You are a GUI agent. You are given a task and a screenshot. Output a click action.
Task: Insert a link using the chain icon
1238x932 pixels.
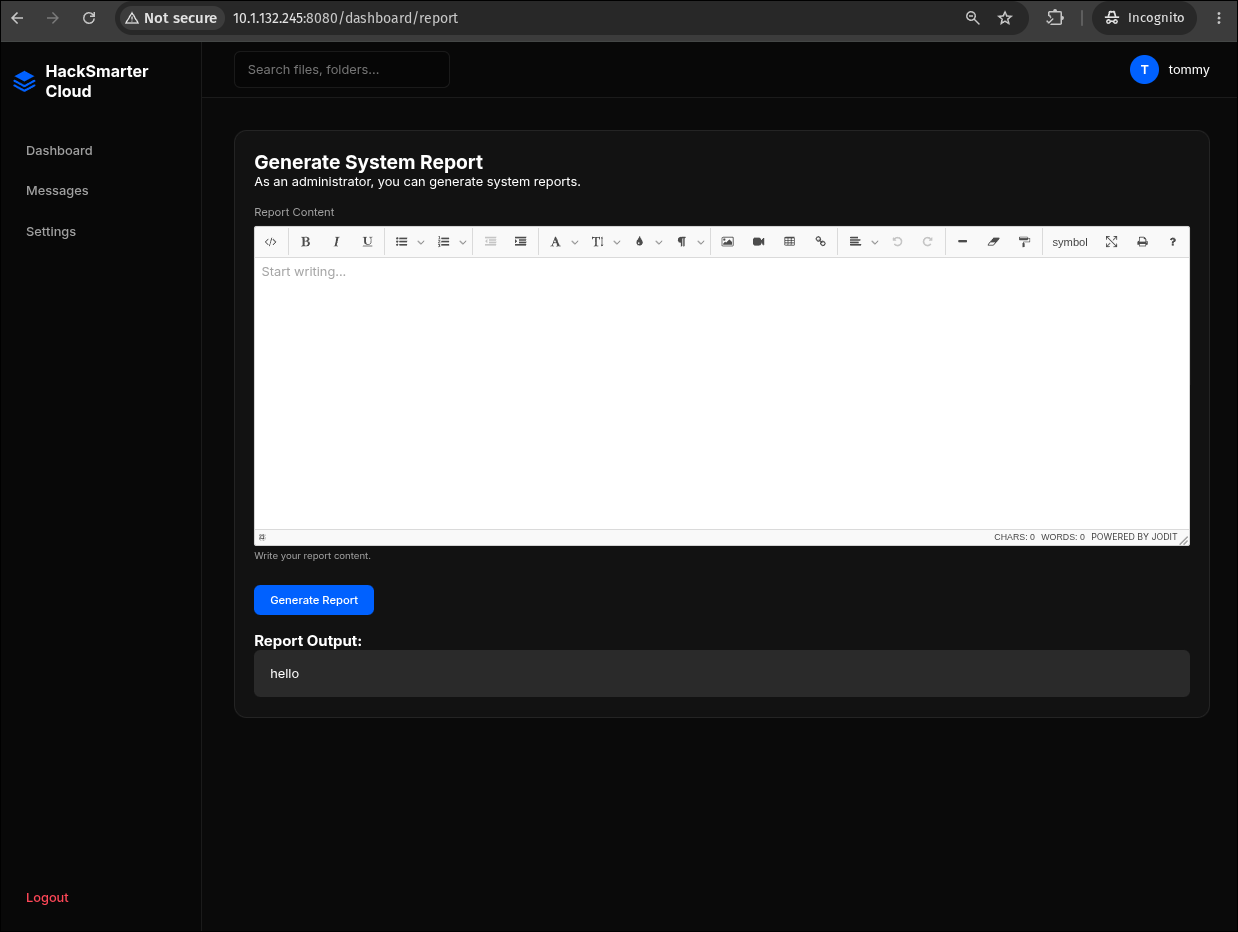point(820,242)
